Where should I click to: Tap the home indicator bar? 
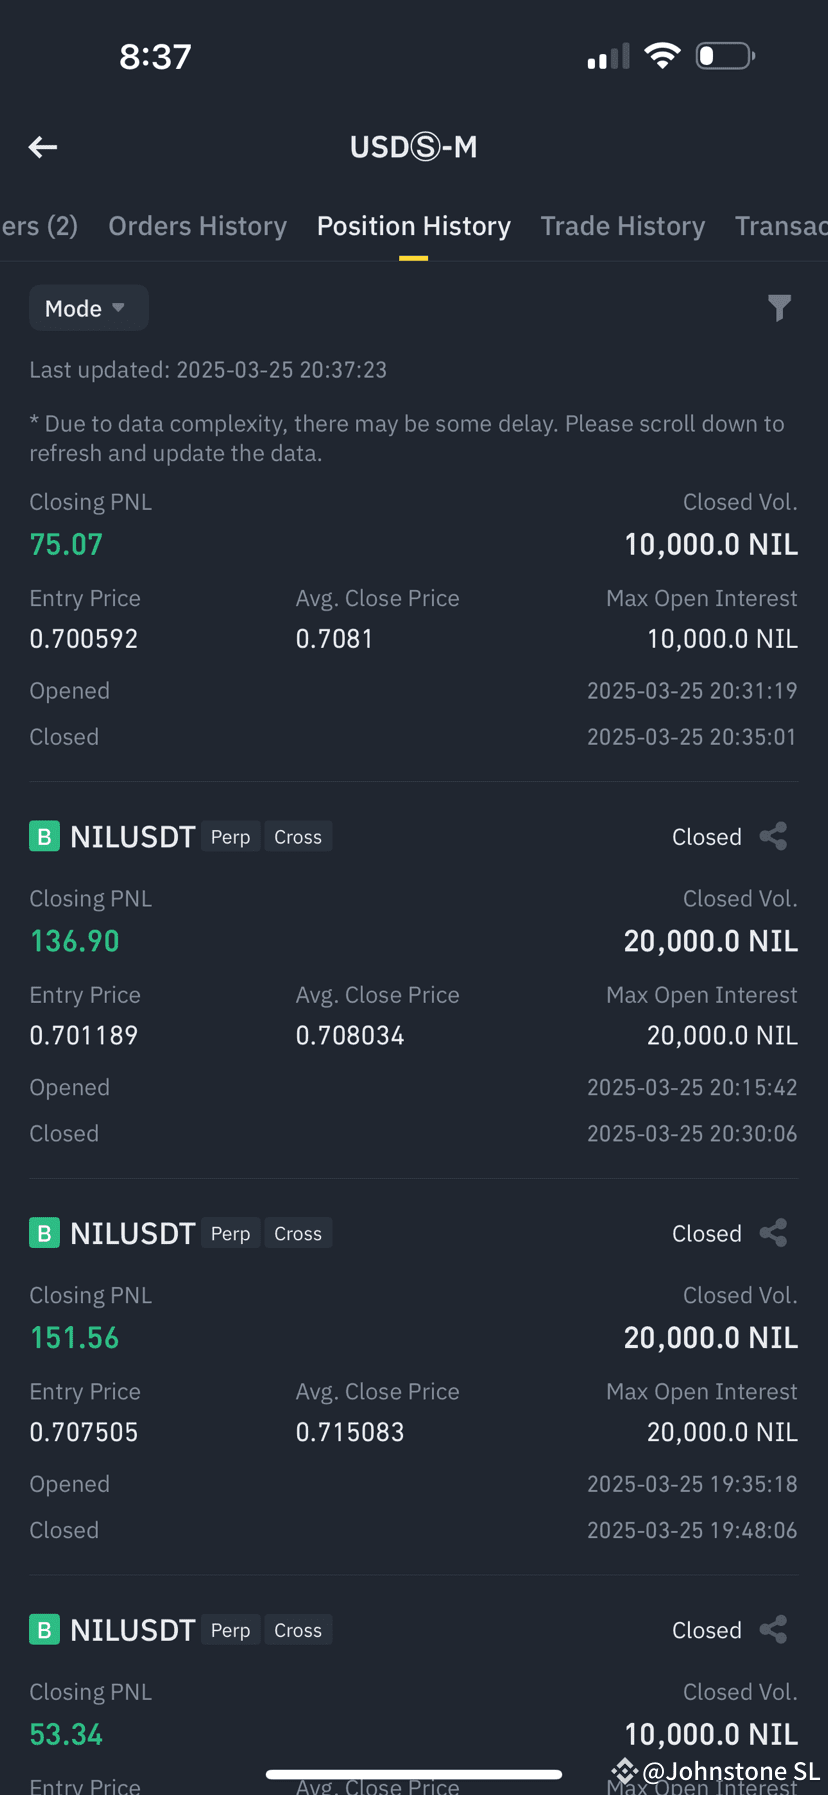point(414,1774)
